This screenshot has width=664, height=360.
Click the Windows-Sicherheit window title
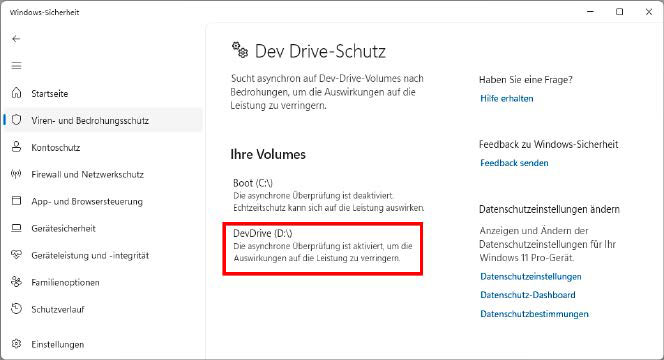click(x=44, y=12)
